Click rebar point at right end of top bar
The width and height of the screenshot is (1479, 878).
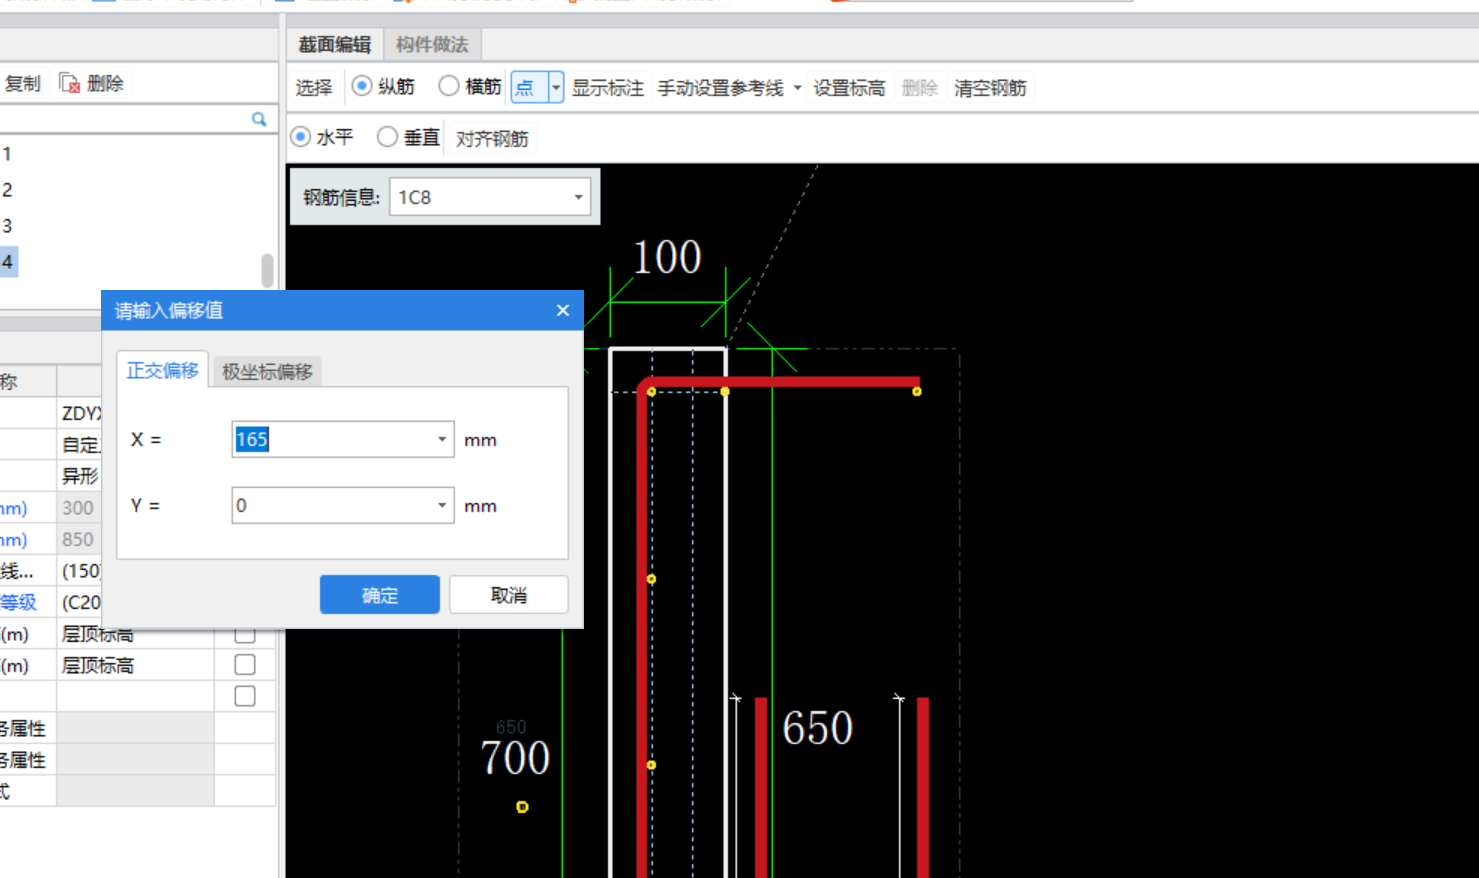coord(916,391)
